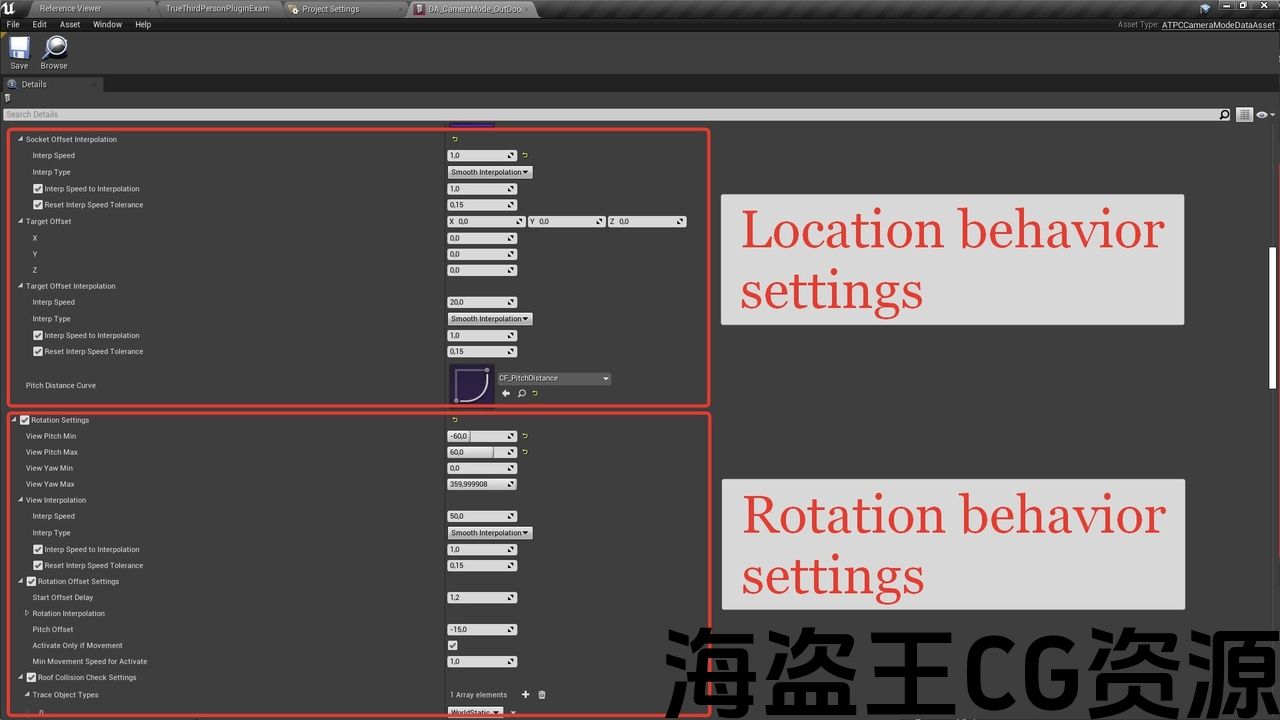Screen dimensions: 1280x720
Task: Uncheck Activate Only if Movement
Action: (x=453, y=646)
